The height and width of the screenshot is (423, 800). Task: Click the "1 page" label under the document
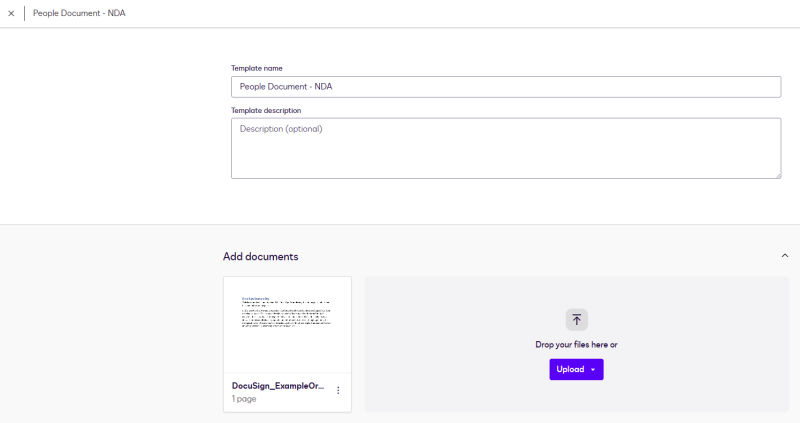pos(245,399)
